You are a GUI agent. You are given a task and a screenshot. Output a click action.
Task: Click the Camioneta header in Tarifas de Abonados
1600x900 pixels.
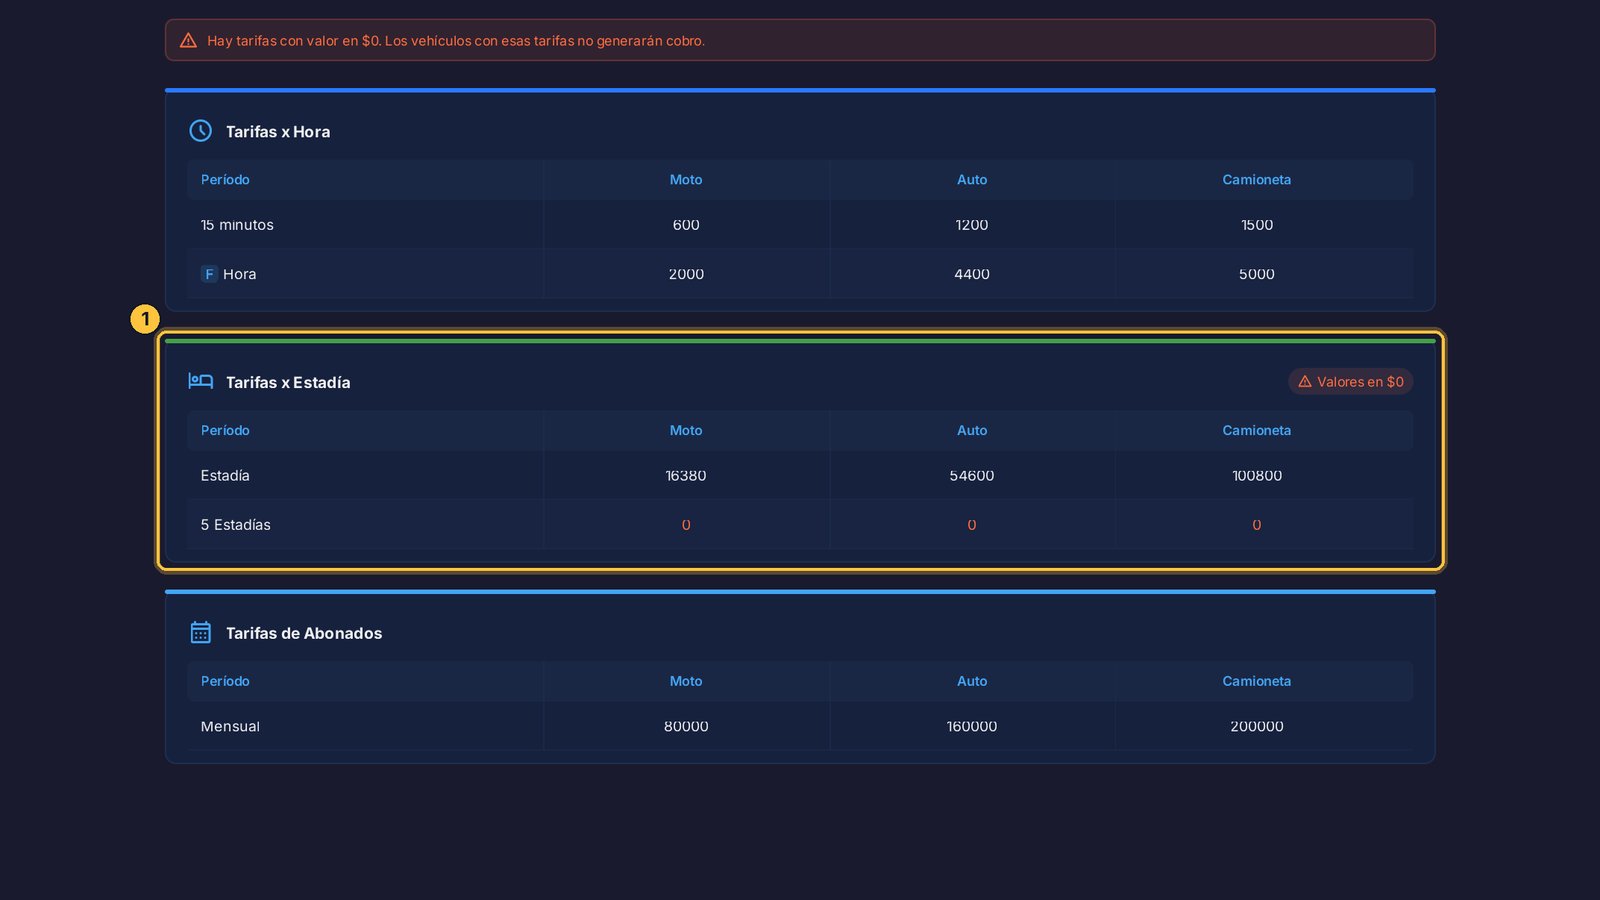coord(1257,682)
